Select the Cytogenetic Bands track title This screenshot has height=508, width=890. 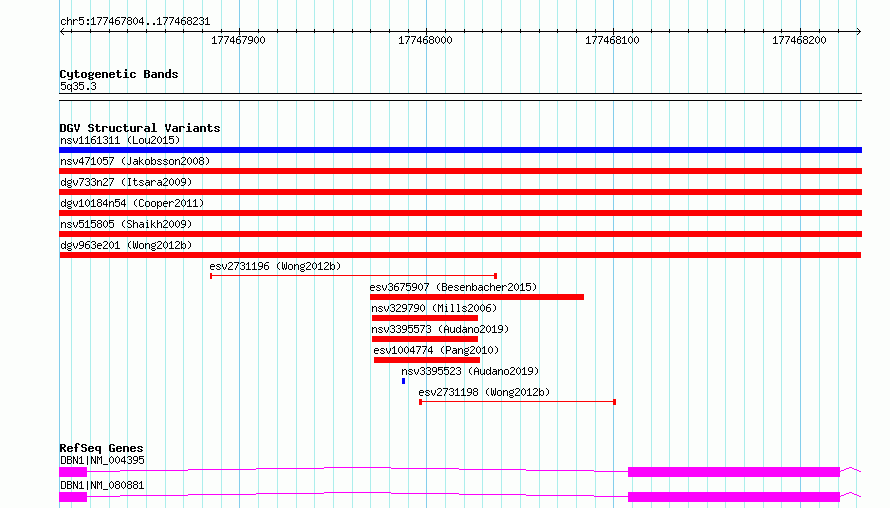coord(119,74)
